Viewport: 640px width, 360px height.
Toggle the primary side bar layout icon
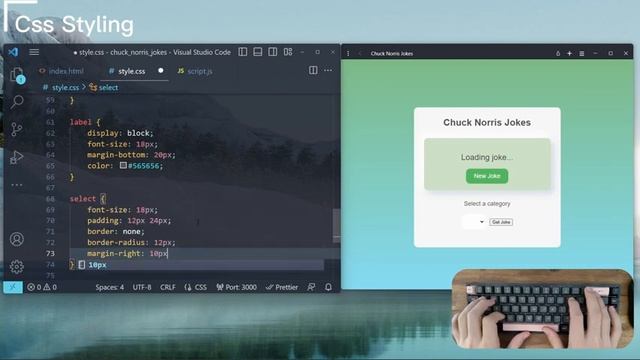point(243,52)
